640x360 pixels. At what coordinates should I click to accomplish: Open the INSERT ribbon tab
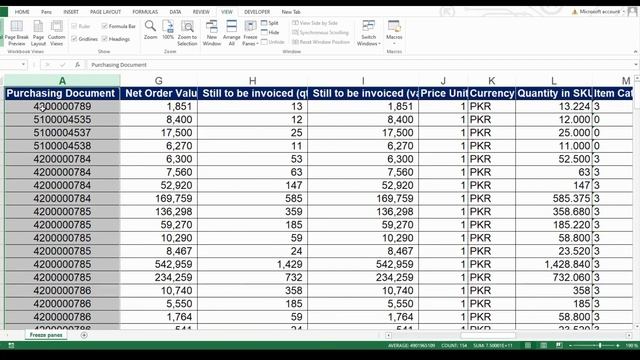tap(71, 12)
